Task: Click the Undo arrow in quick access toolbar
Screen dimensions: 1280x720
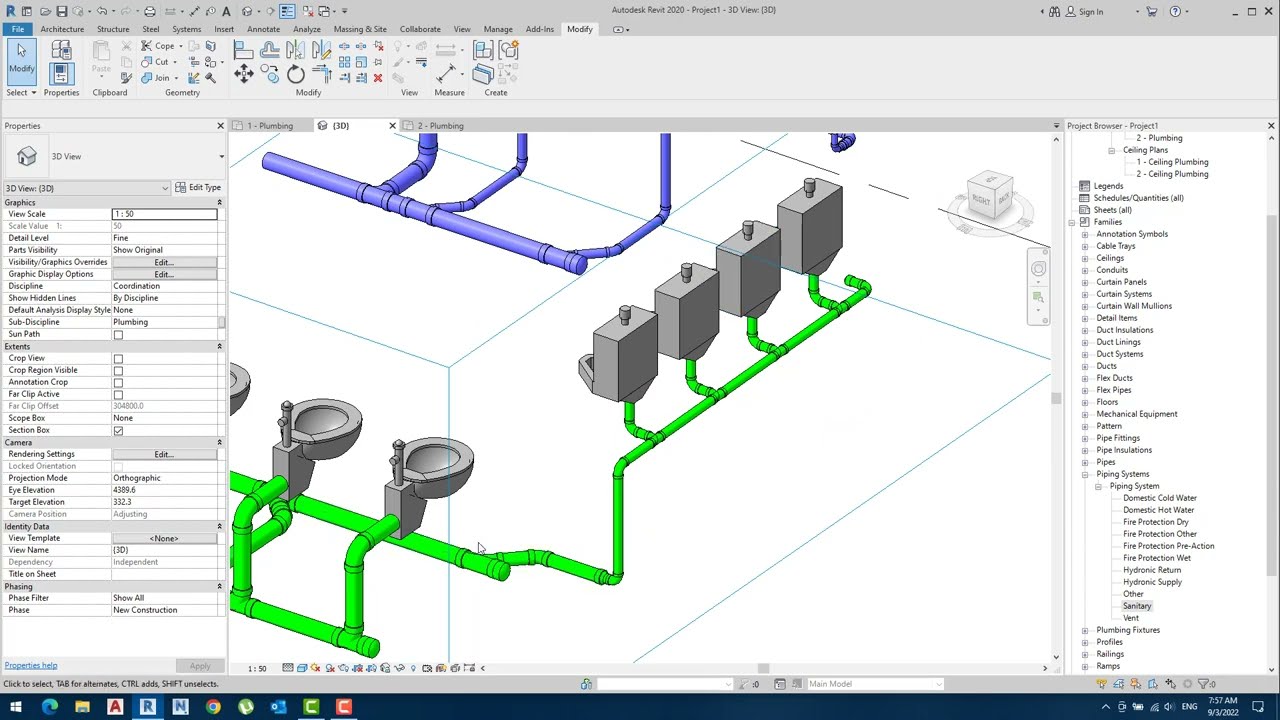Action: coord(101,11)
